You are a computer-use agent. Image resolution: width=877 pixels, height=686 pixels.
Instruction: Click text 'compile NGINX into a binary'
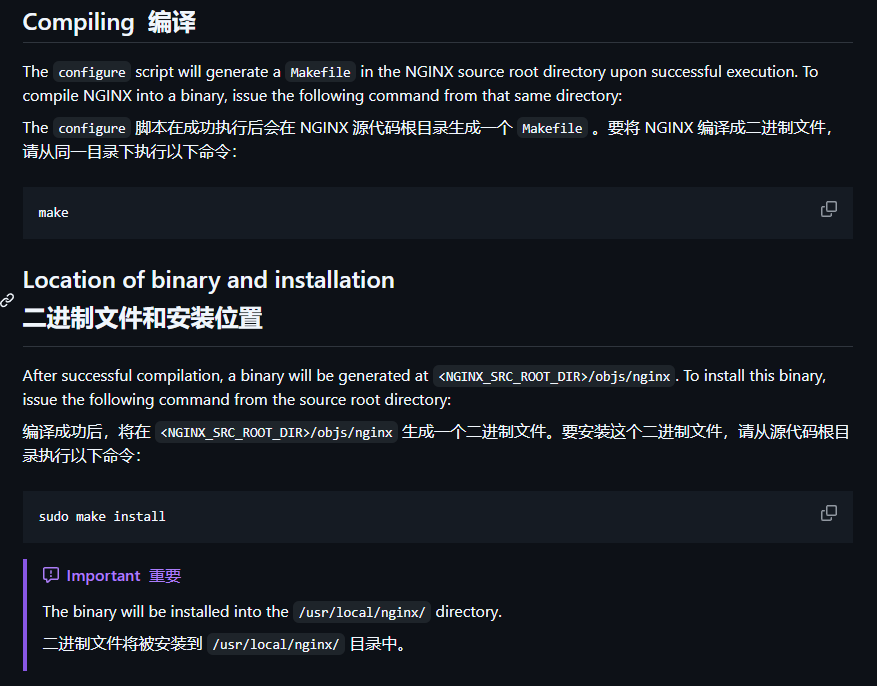125,96
